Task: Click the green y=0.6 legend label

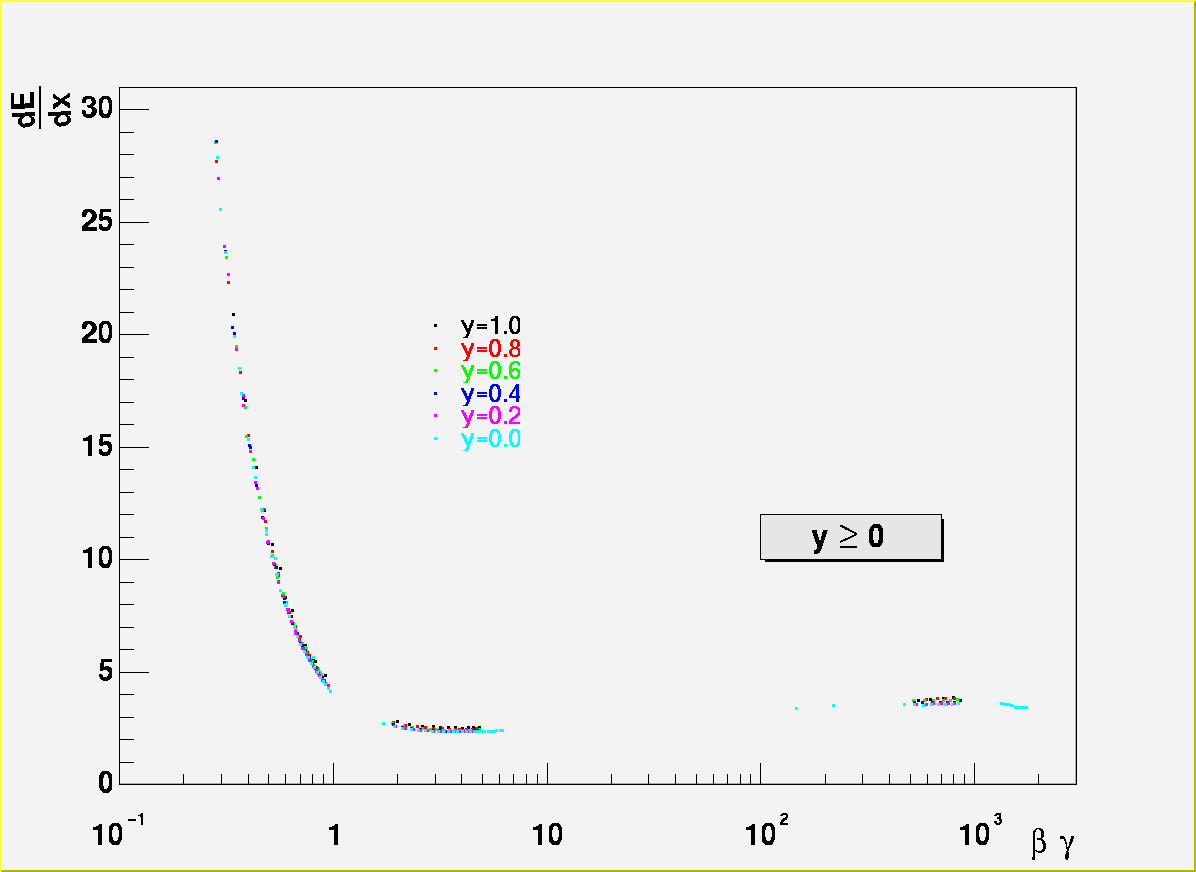Action: (x=489, y=372)
